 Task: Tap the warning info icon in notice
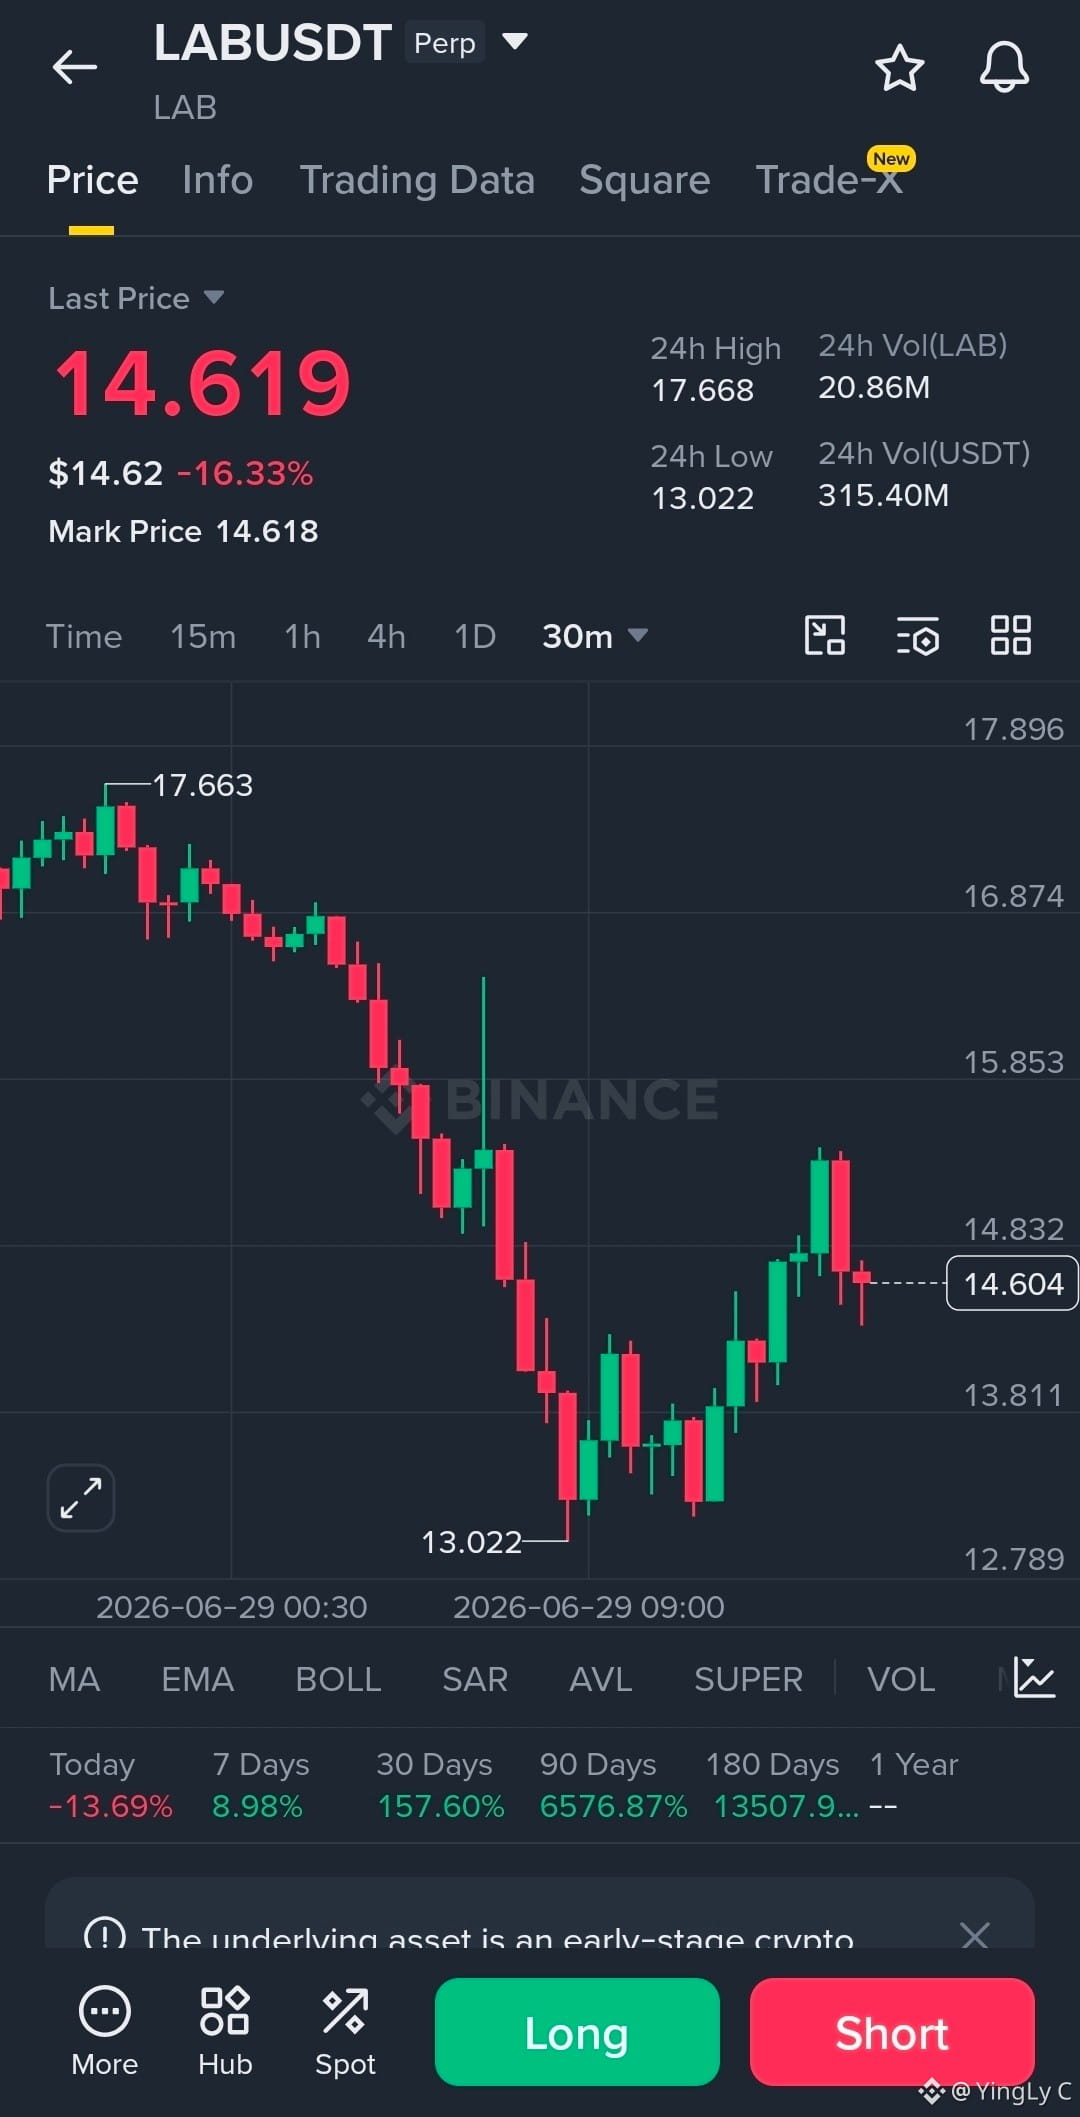point(105,1934)
